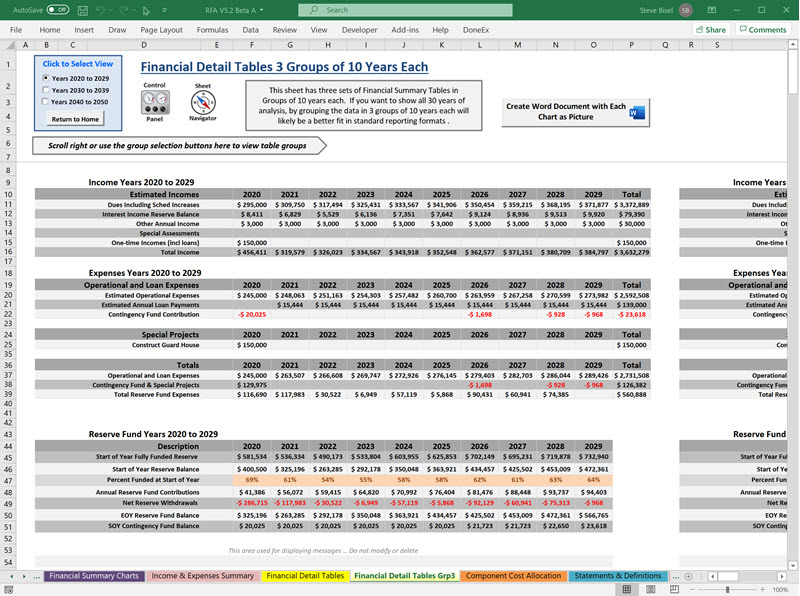The width and height of the screenshot is (800, 596).
Task: Open the Control Panel gauge icon
Action: [x=155, y=102]
